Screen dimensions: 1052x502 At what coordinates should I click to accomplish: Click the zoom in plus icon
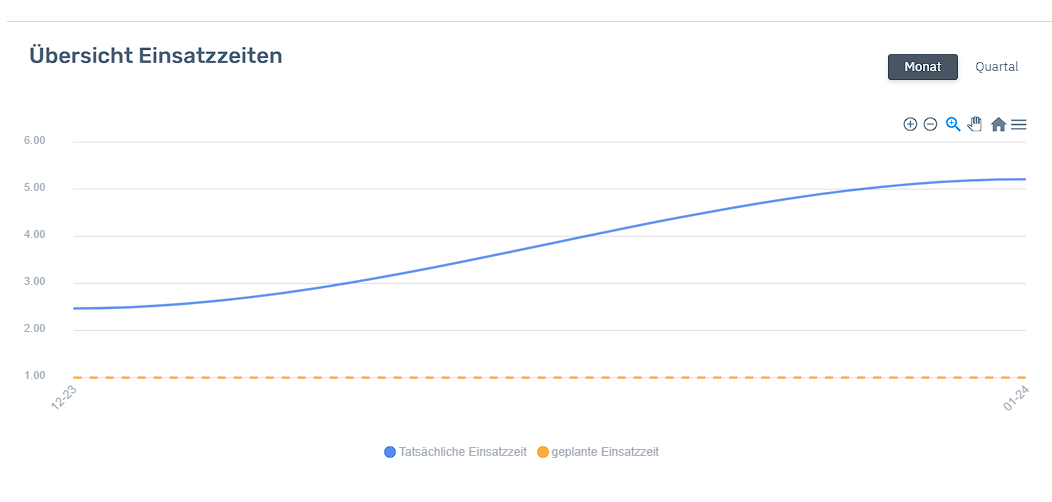(910, 124)
